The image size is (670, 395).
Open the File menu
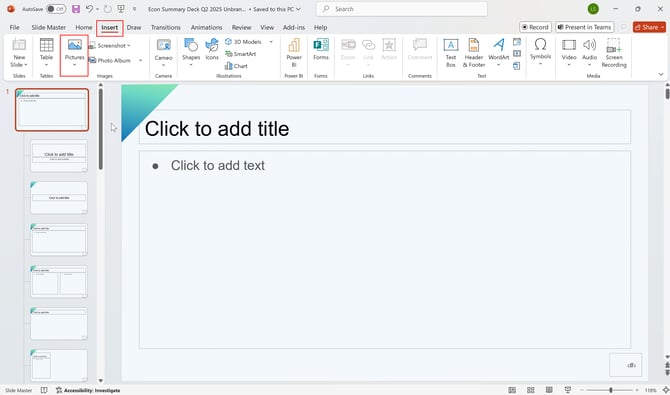[15, 27]
